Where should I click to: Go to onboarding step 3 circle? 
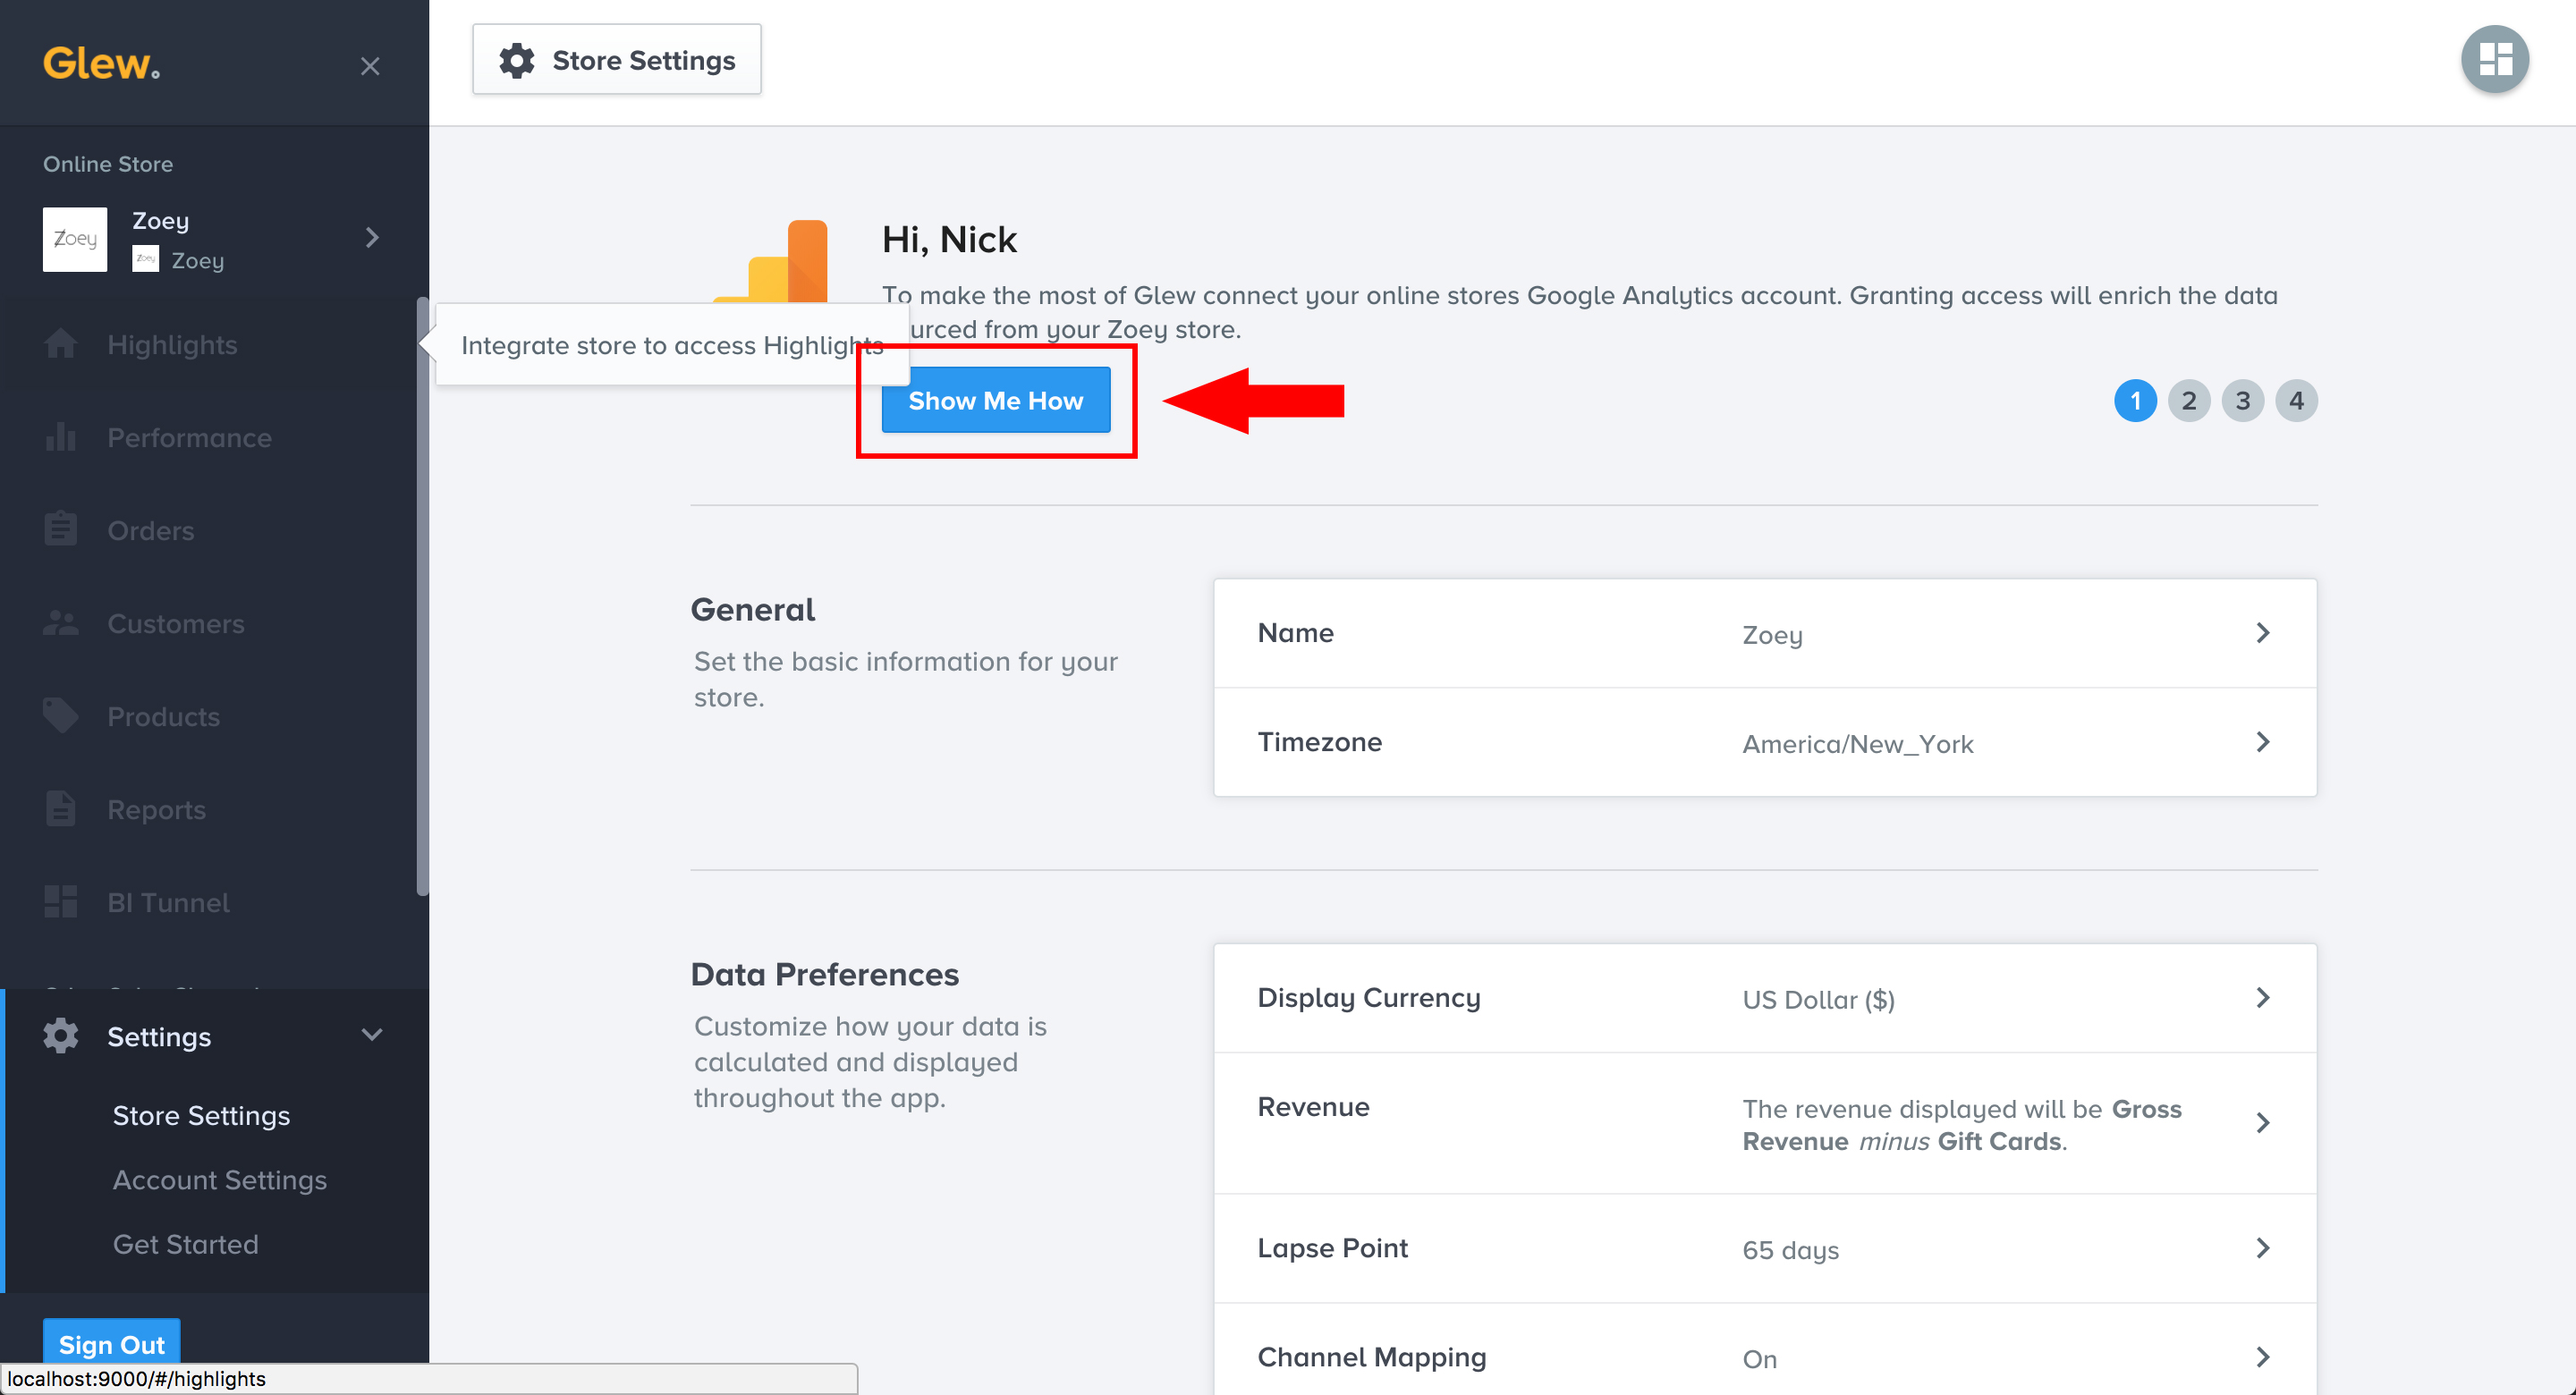tap(2242, 401)
